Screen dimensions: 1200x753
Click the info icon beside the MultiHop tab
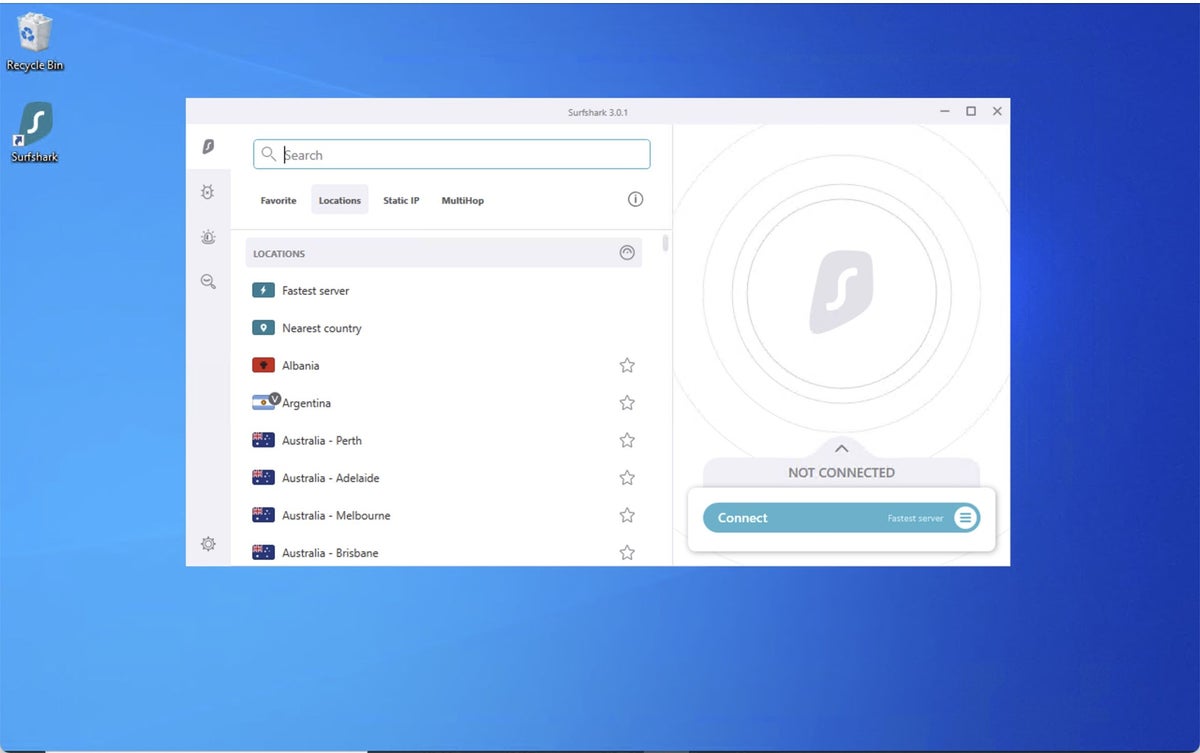(635, 199)
